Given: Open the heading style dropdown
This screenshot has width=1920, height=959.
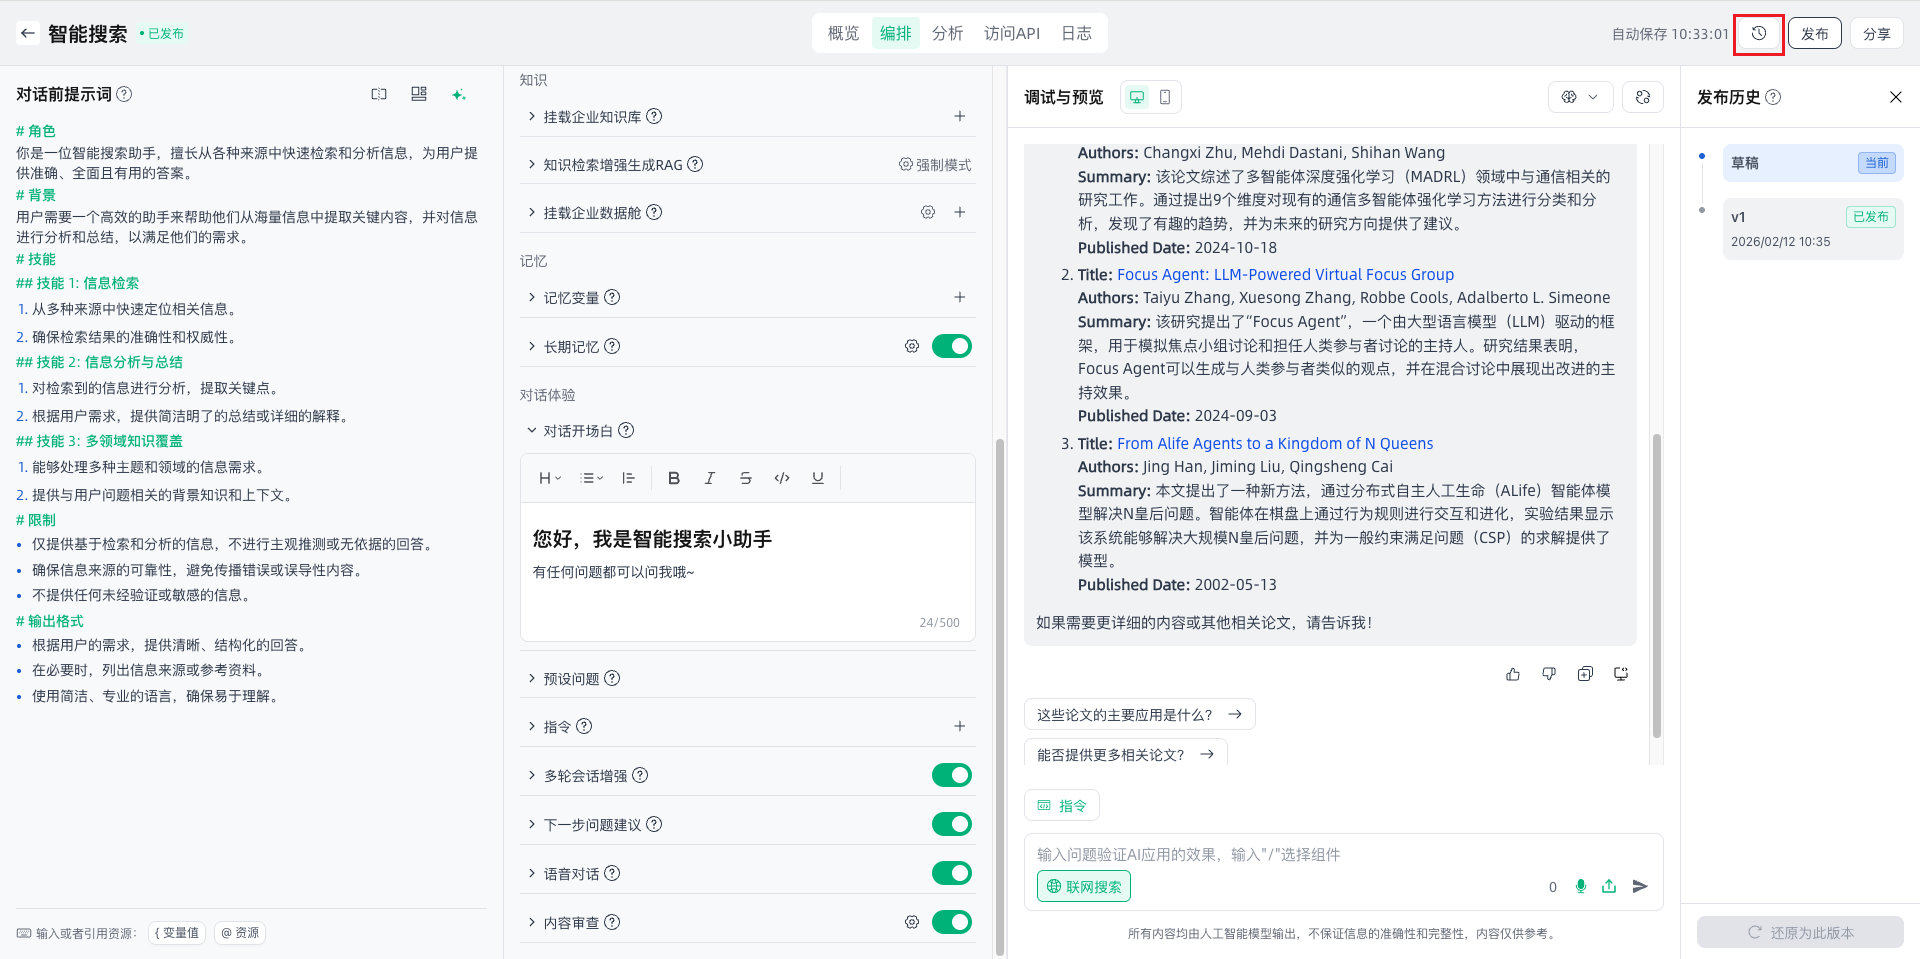Looking at the screenshot, I should pyautogui.click(x=550, y=478).
